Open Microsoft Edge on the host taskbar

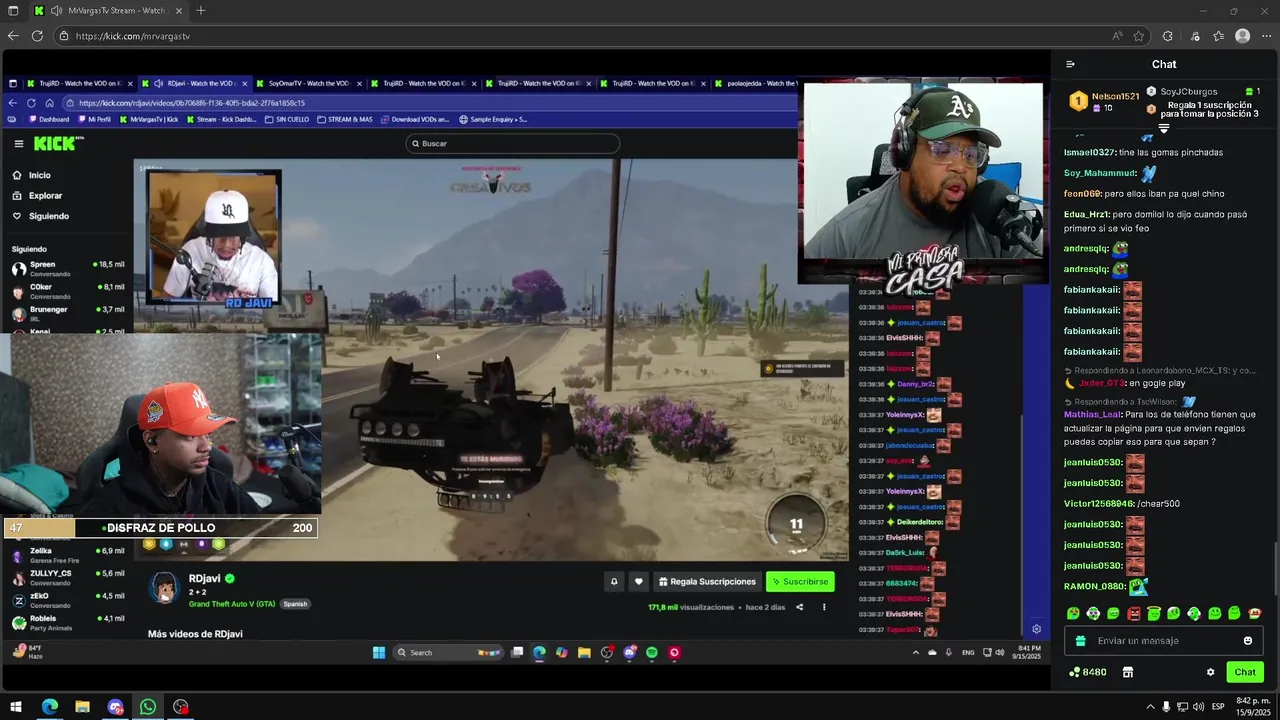click(49, 707)
